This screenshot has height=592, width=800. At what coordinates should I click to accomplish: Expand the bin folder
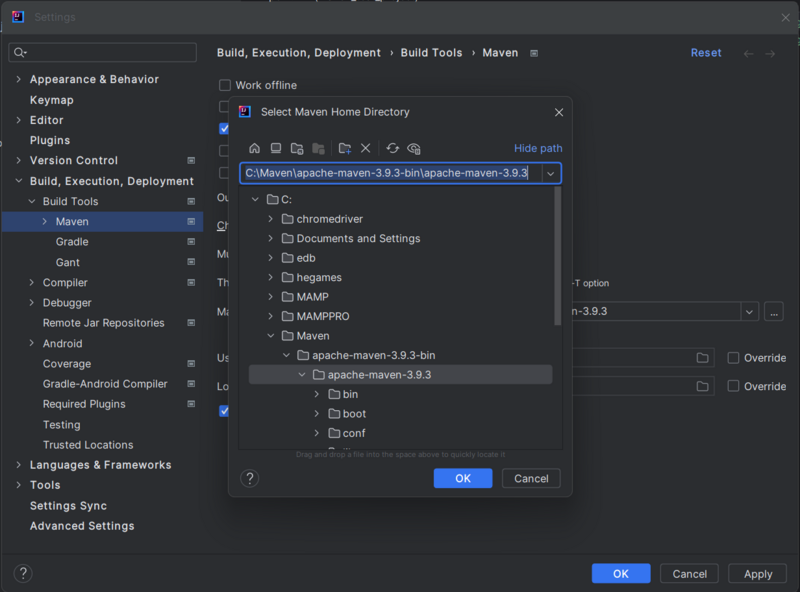point(317,394)
